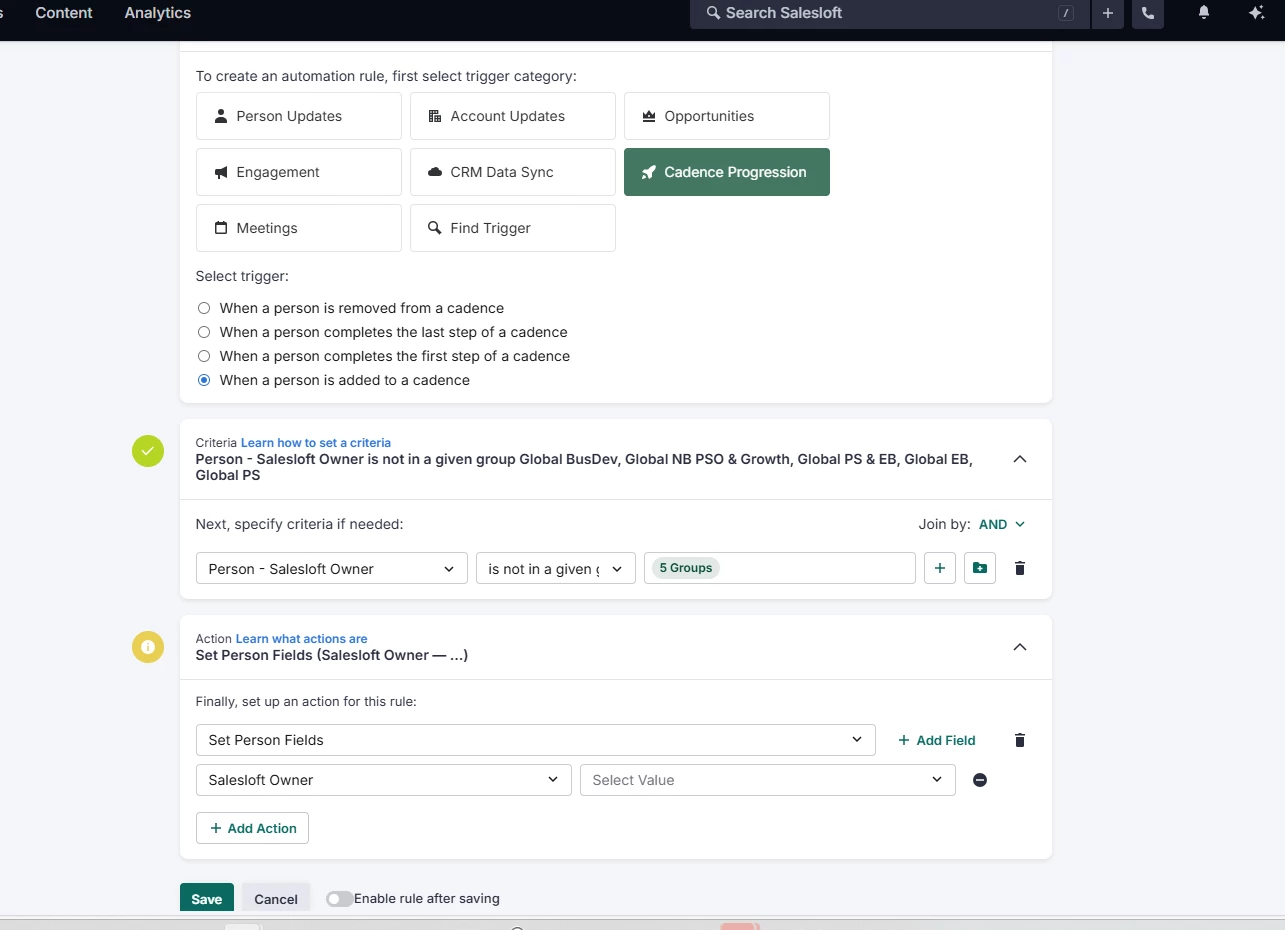Open the 'is not in a given' operator dropdown

556,568
